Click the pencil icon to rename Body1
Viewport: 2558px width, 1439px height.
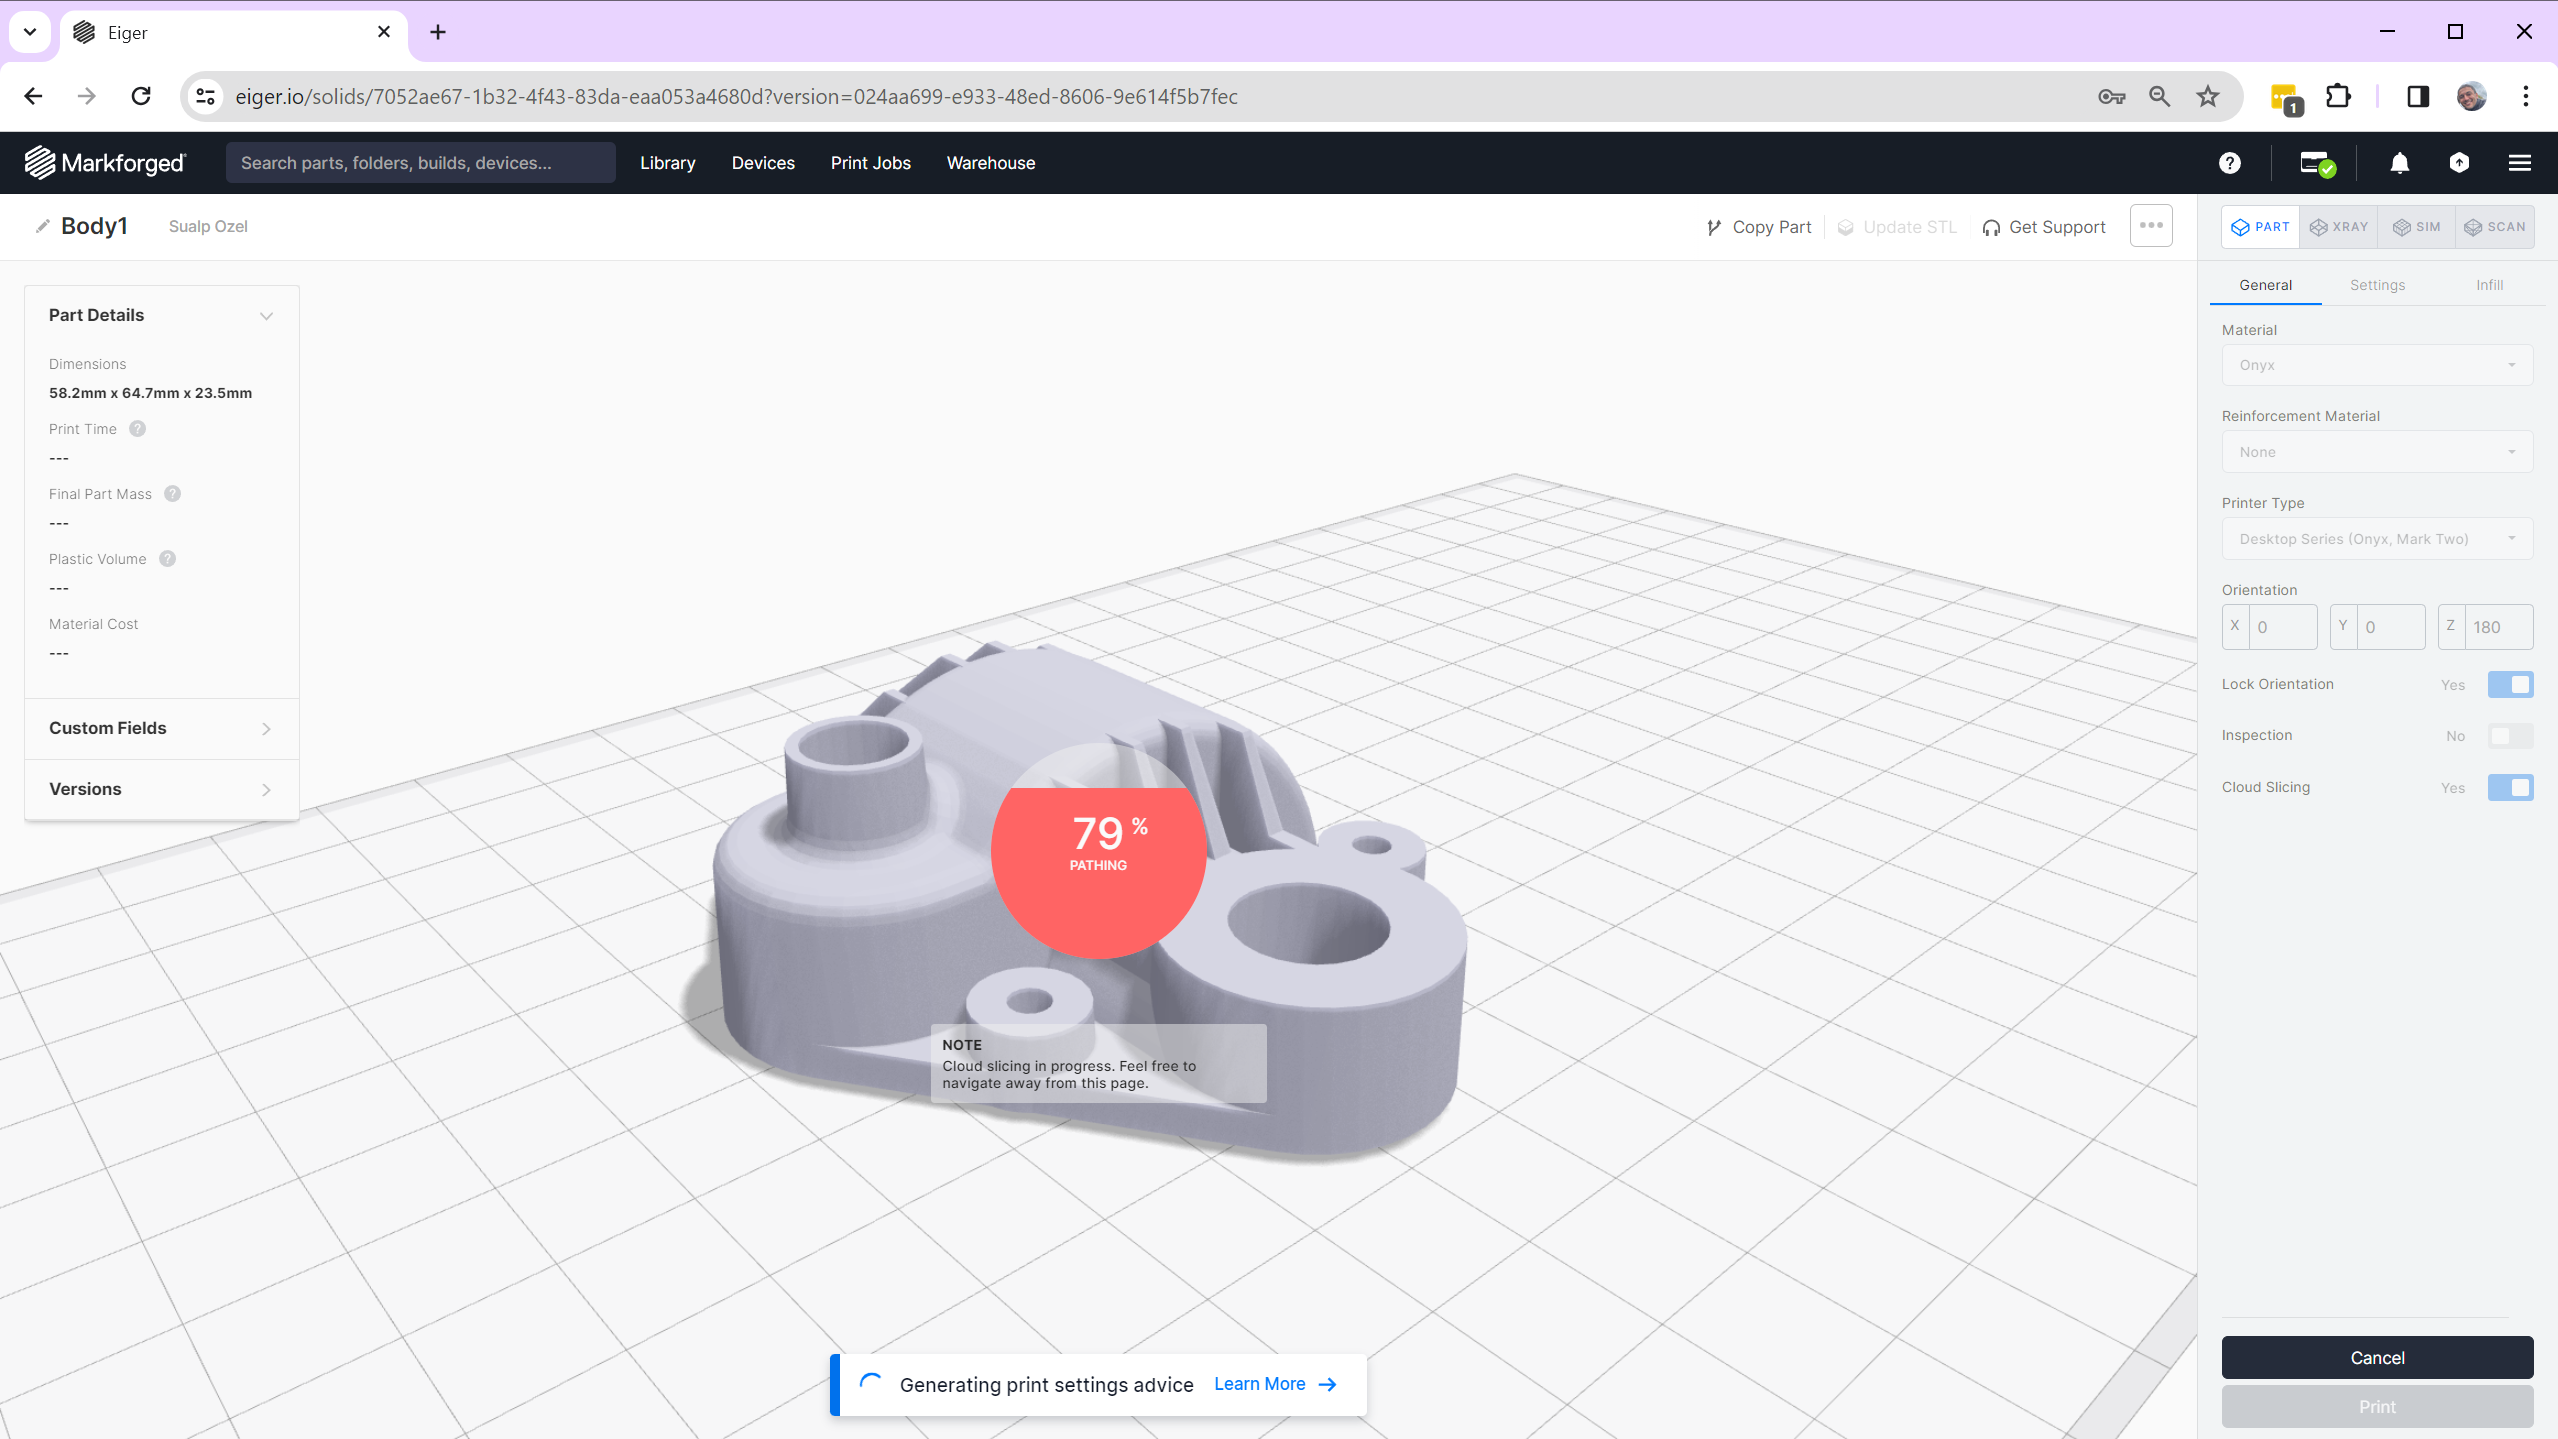[42, 226]
